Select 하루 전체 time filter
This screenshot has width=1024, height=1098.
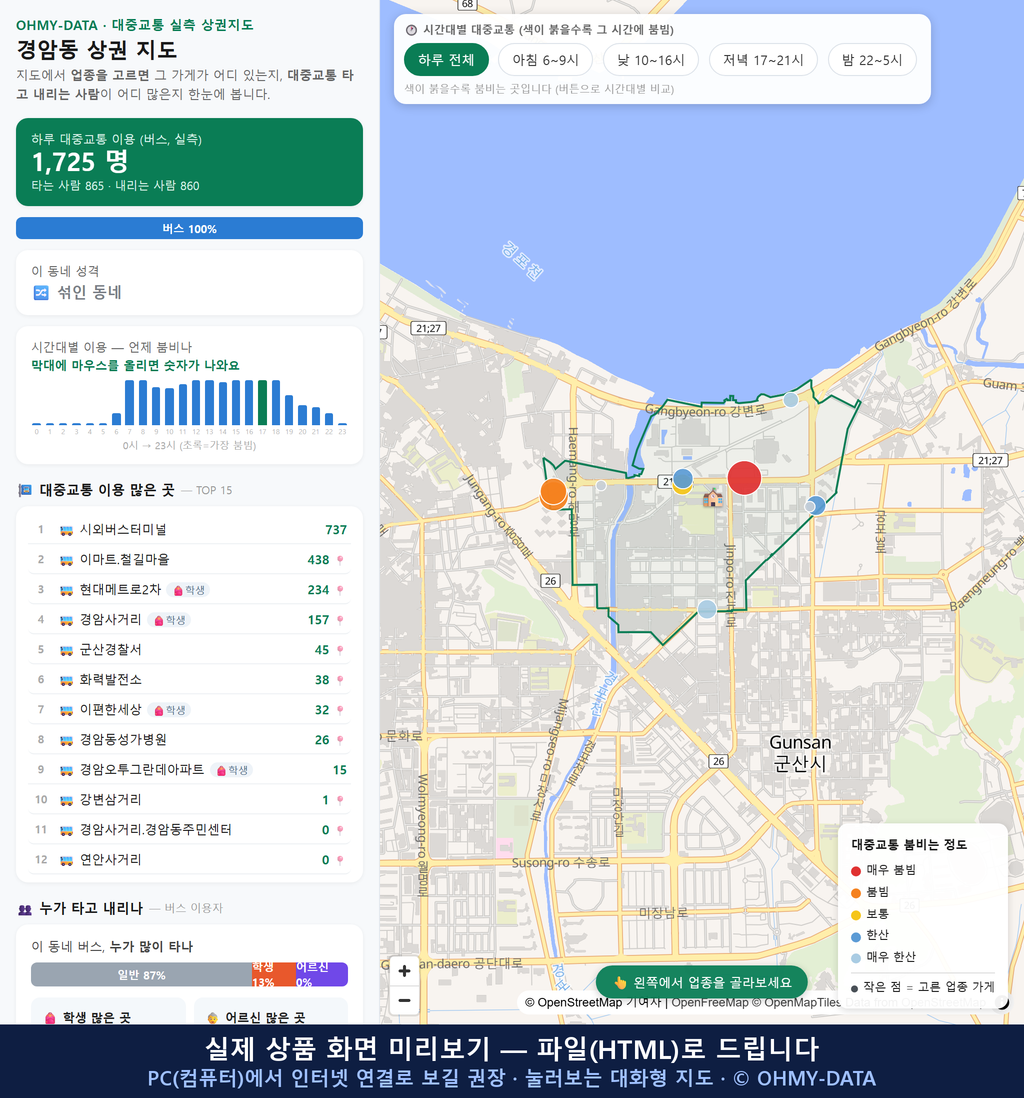pyautogui.click(x=446, y=60)
